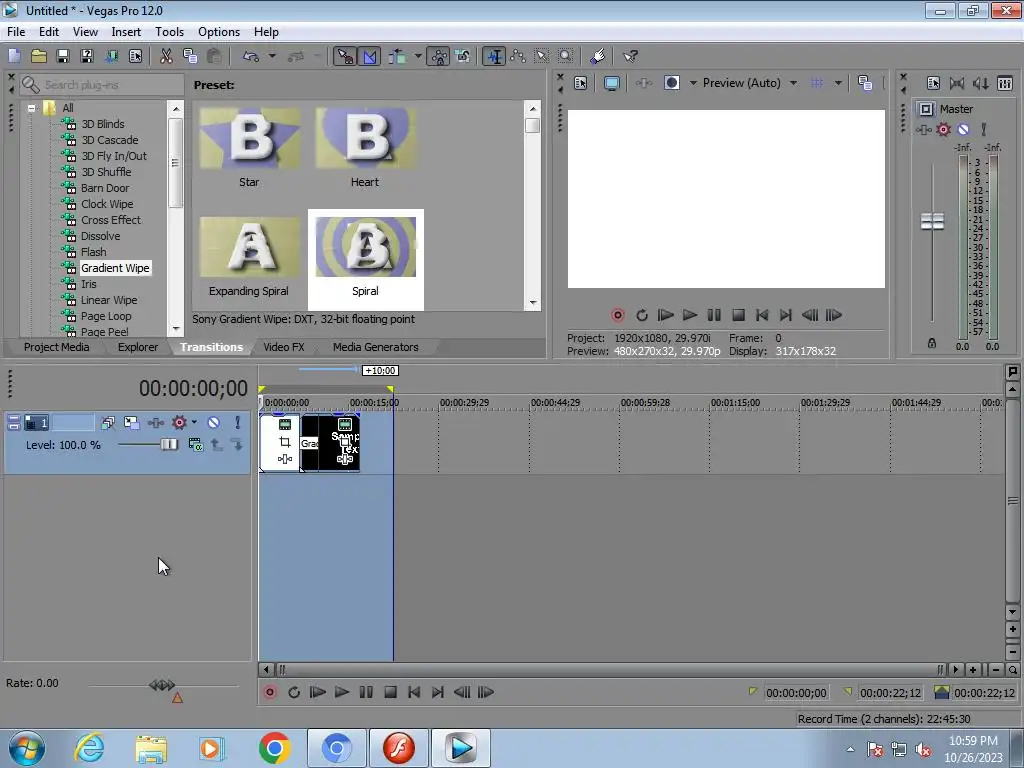Click the What's This help icon
The width and height of the screenshot is (1024, 768).
coord(630,57)
